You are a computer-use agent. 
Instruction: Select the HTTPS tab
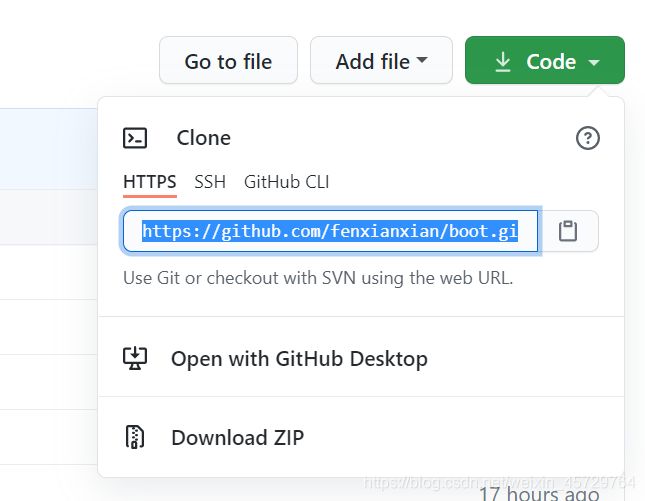150,182
